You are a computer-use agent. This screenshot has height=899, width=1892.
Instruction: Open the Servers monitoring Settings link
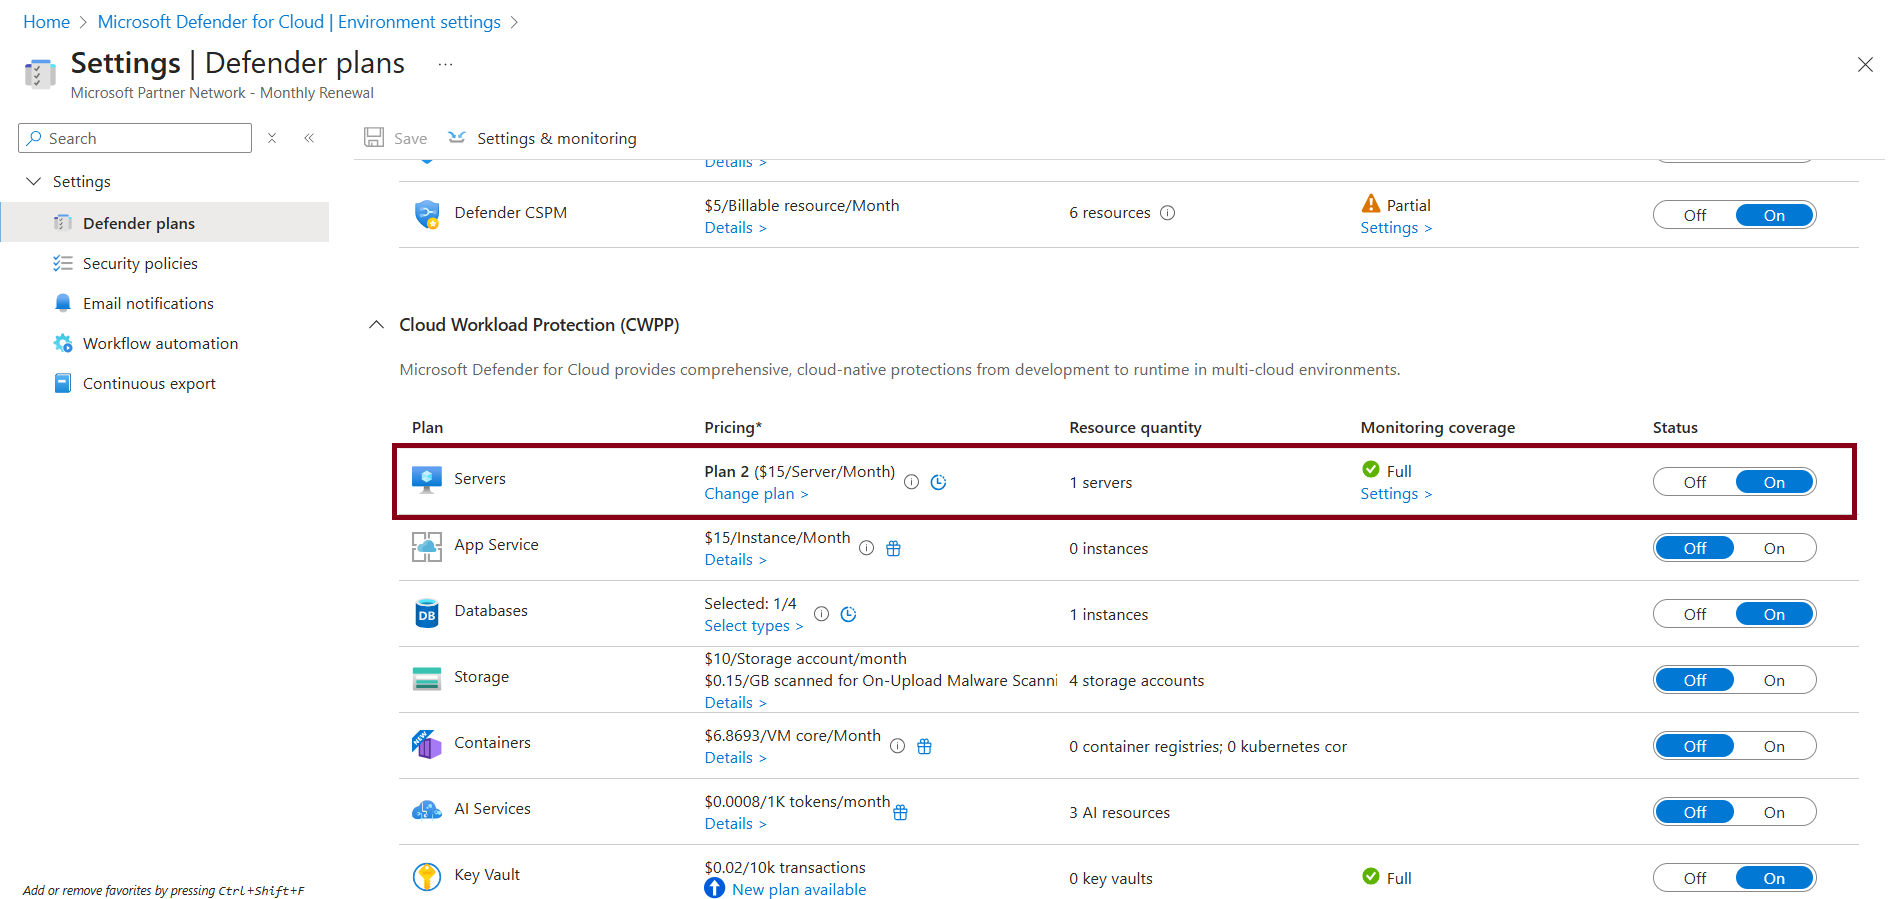pyautogui.click(x=1396, y=494)
